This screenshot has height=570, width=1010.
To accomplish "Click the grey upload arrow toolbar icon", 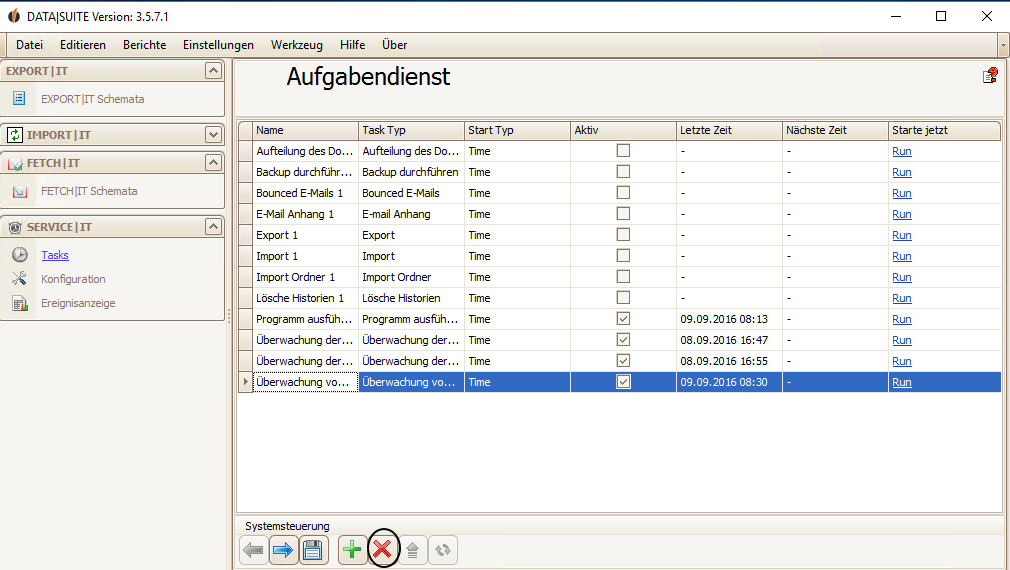I will [x=413, y=550].
